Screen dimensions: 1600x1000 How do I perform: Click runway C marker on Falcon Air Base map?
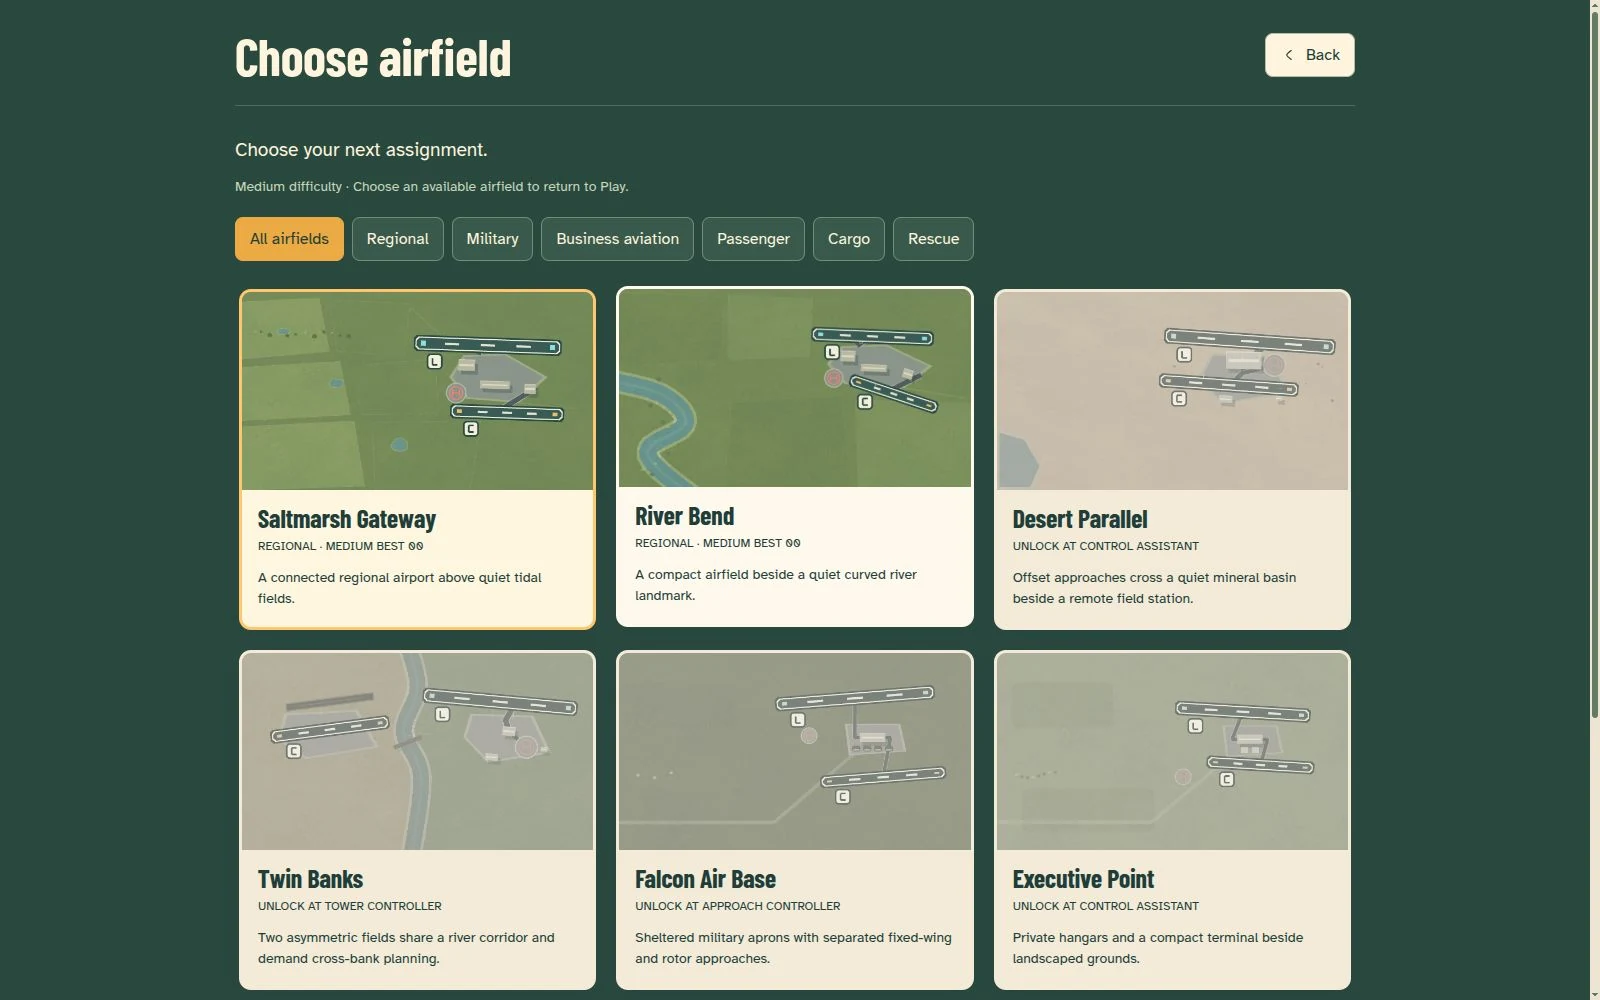[843, 797]
